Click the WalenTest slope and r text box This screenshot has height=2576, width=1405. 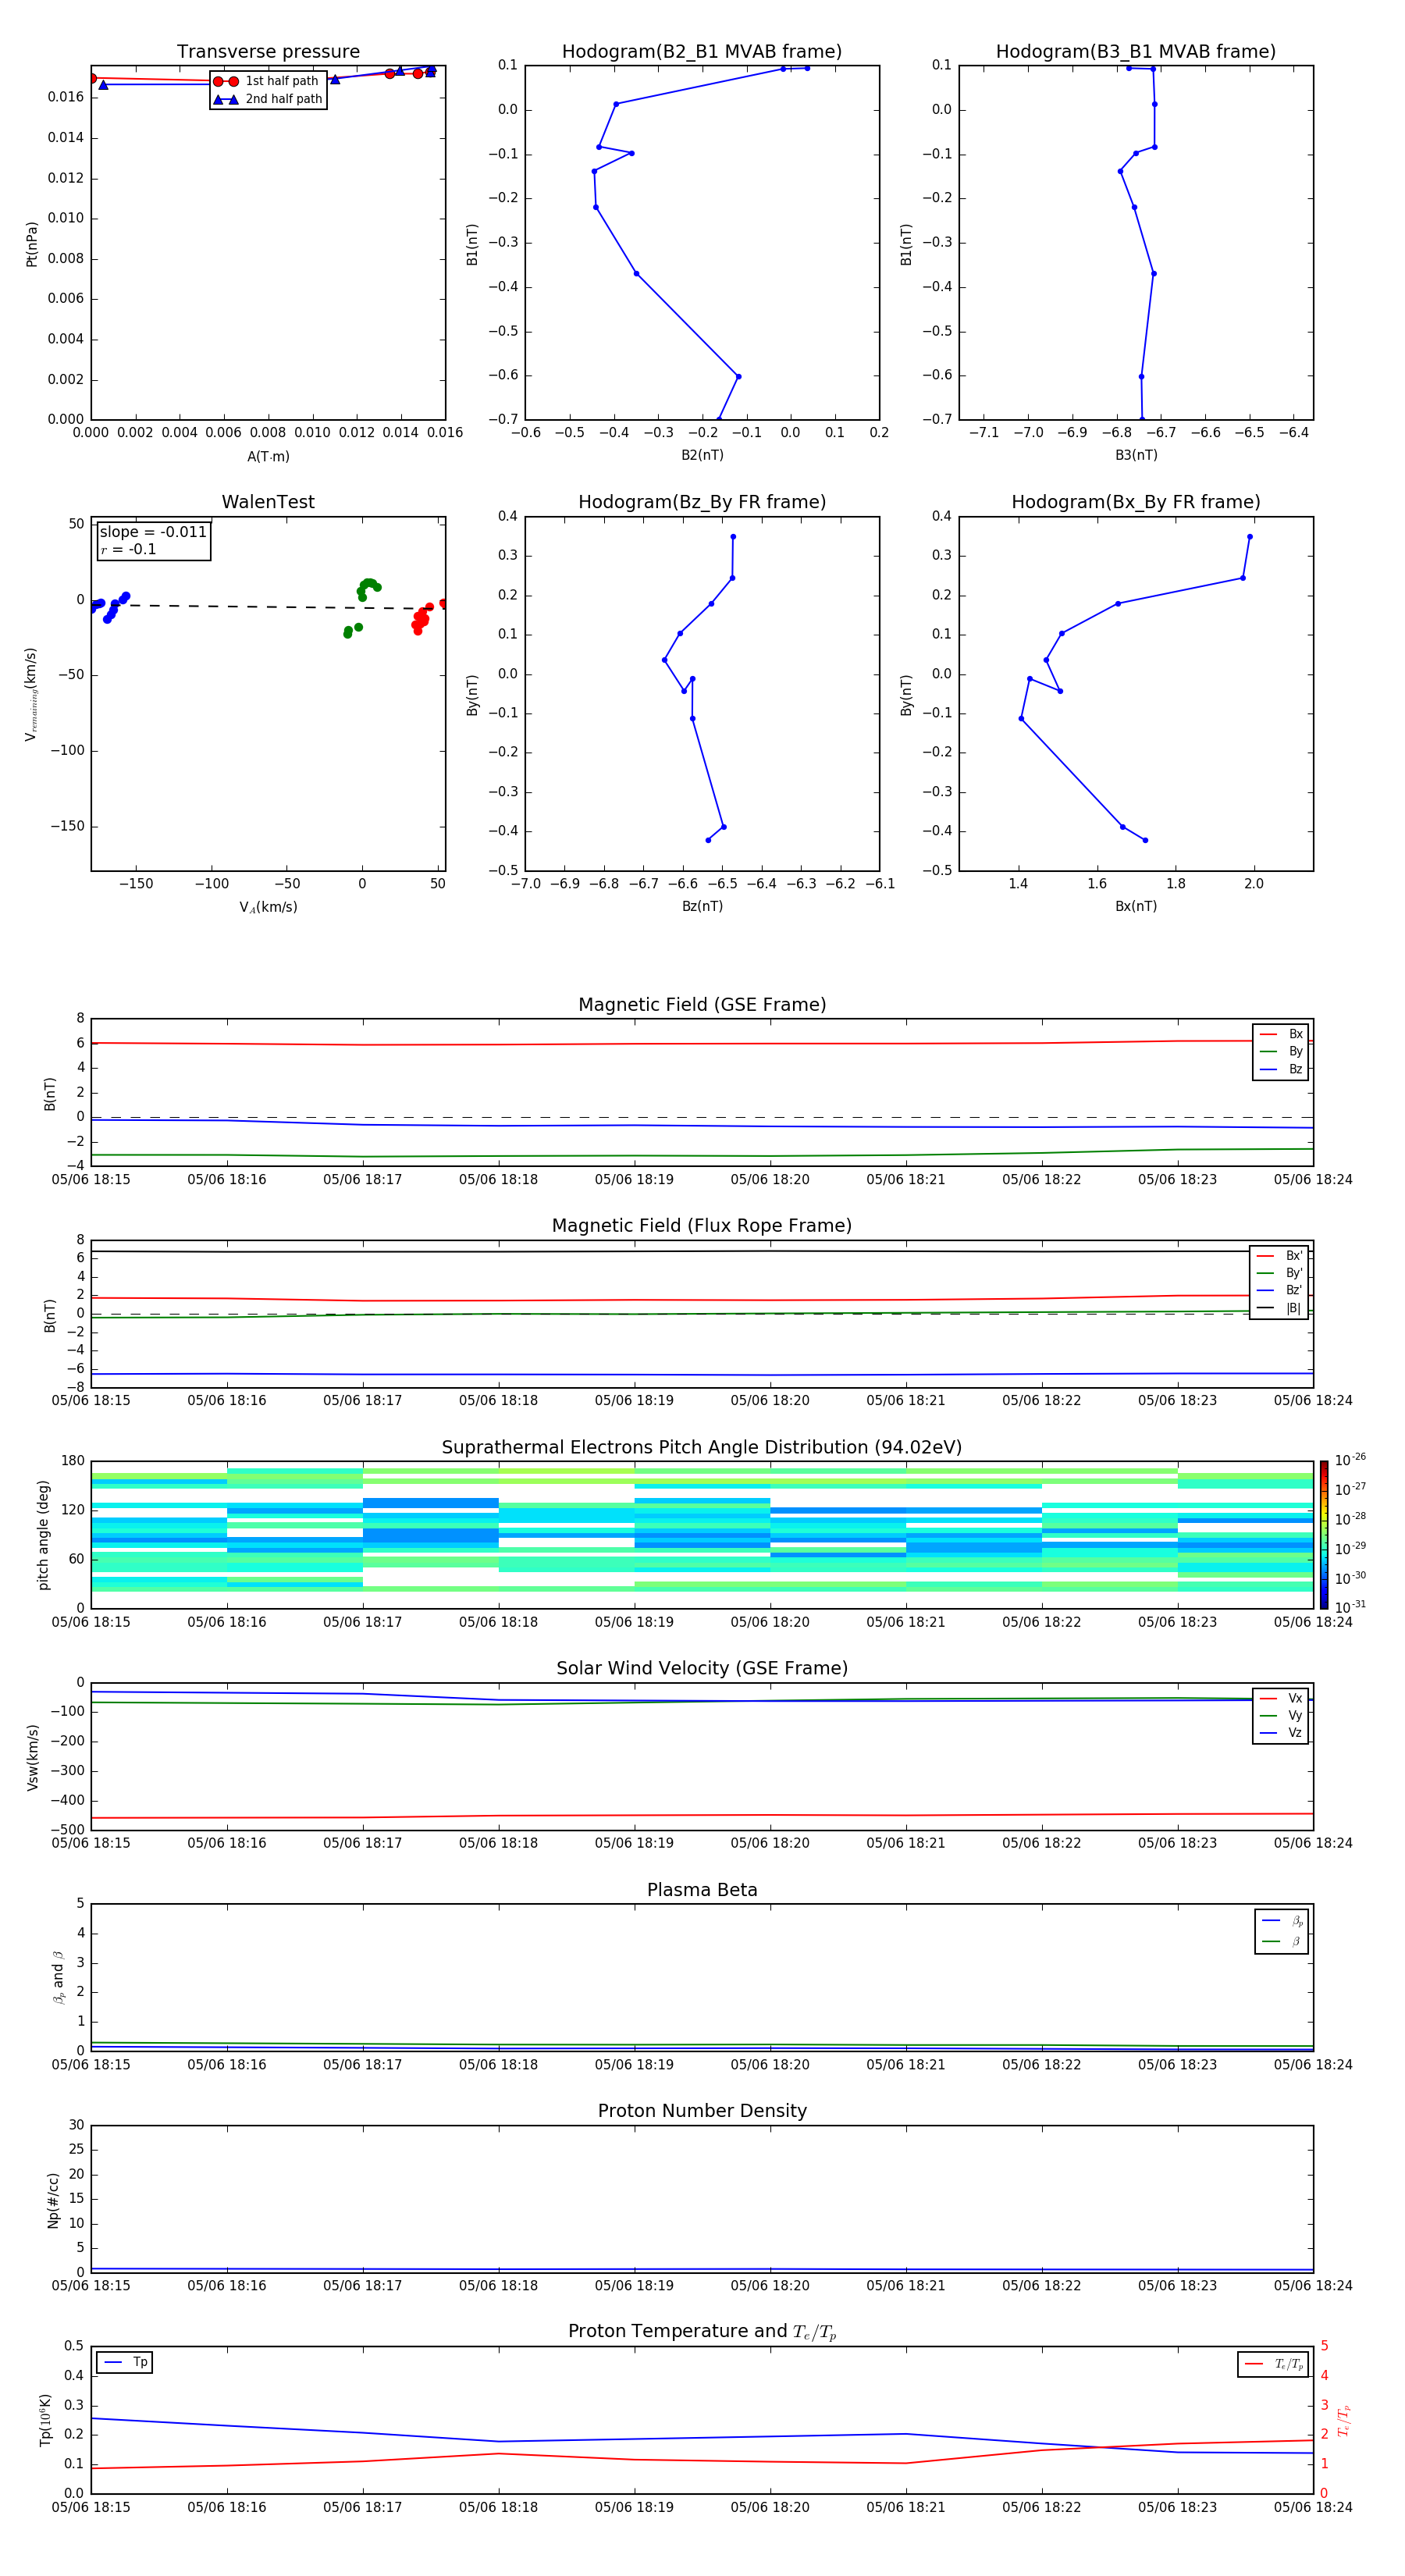(x=153, y=540)
